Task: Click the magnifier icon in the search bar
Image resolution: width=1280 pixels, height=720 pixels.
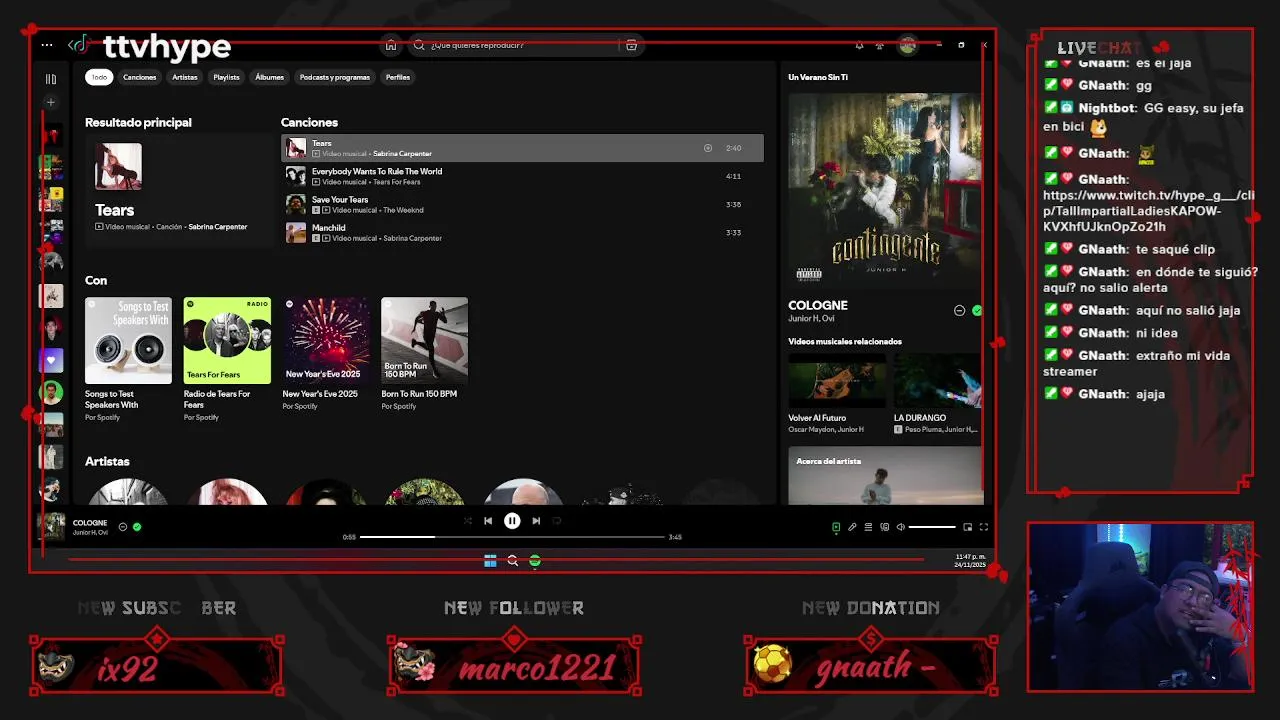Action: (419, 45)
